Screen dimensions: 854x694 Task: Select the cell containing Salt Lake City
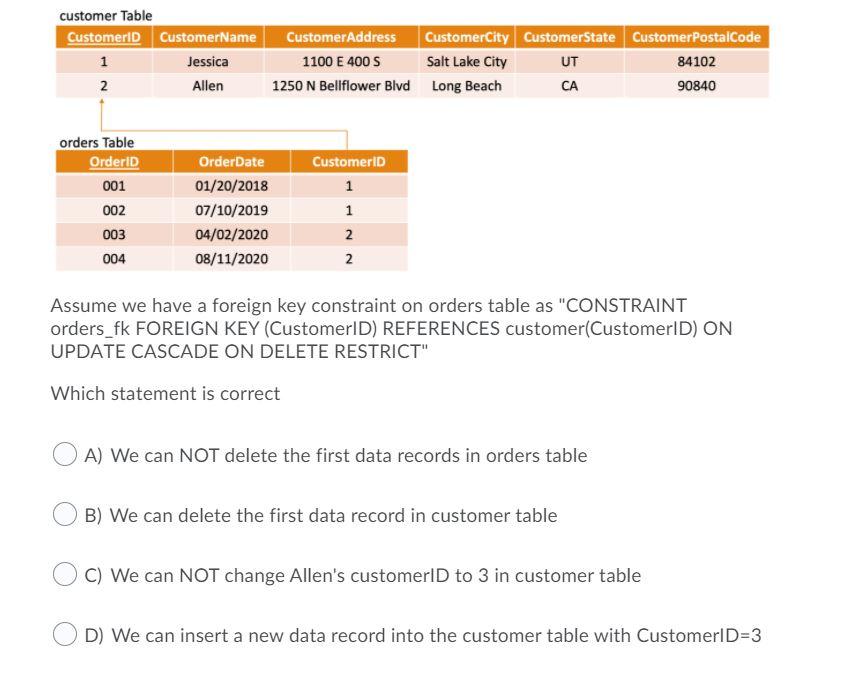(467, 61)
